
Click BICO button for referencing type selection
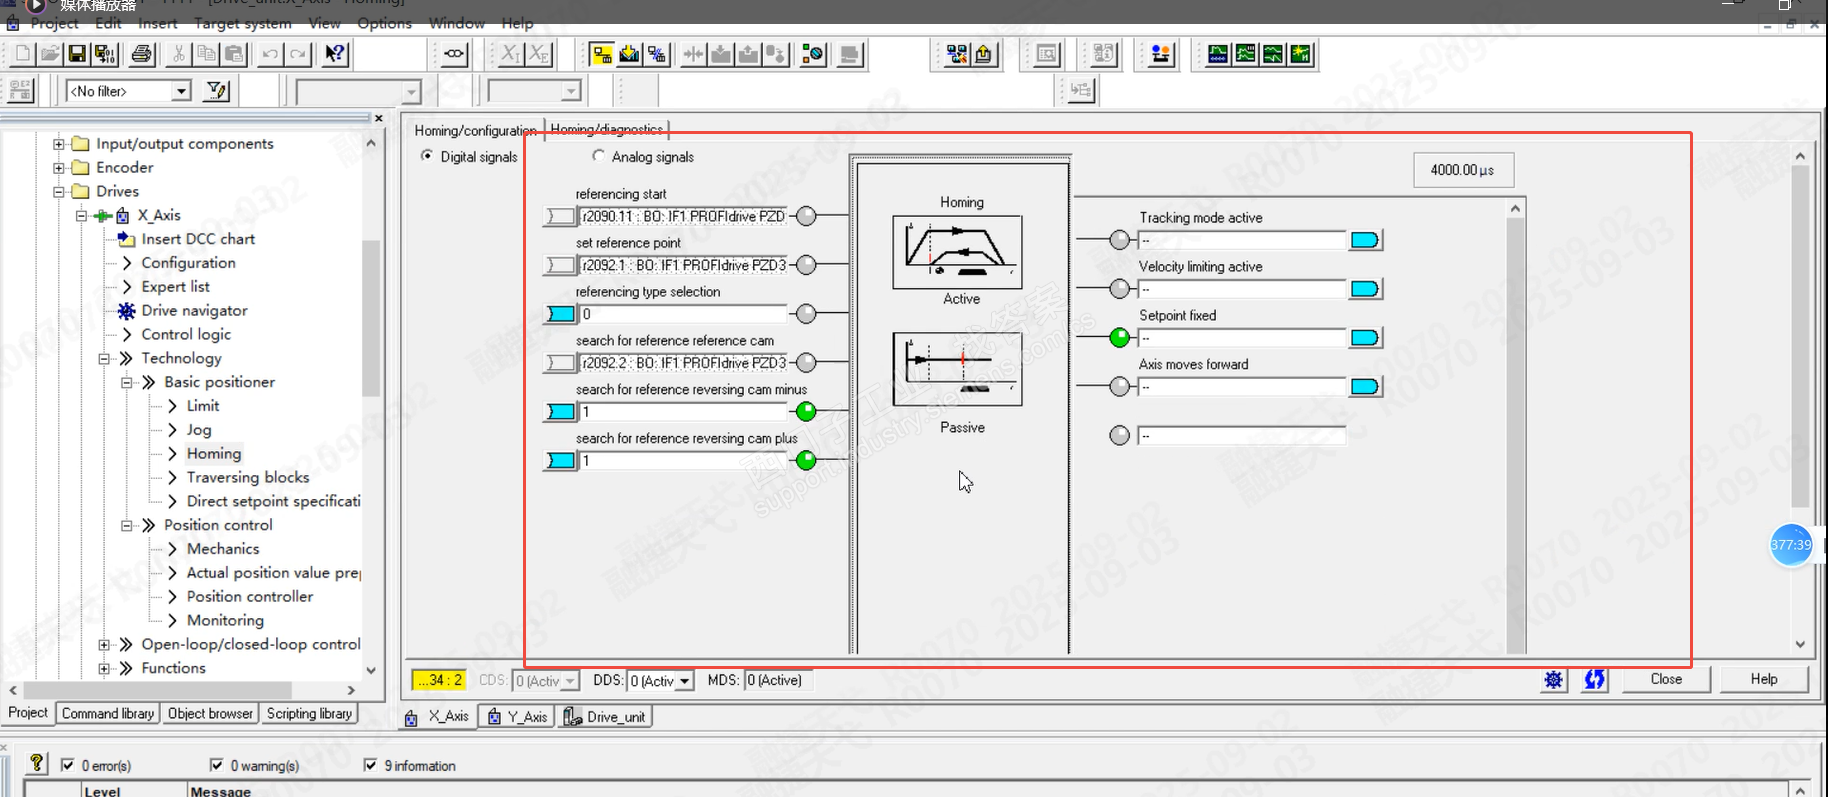561,314
